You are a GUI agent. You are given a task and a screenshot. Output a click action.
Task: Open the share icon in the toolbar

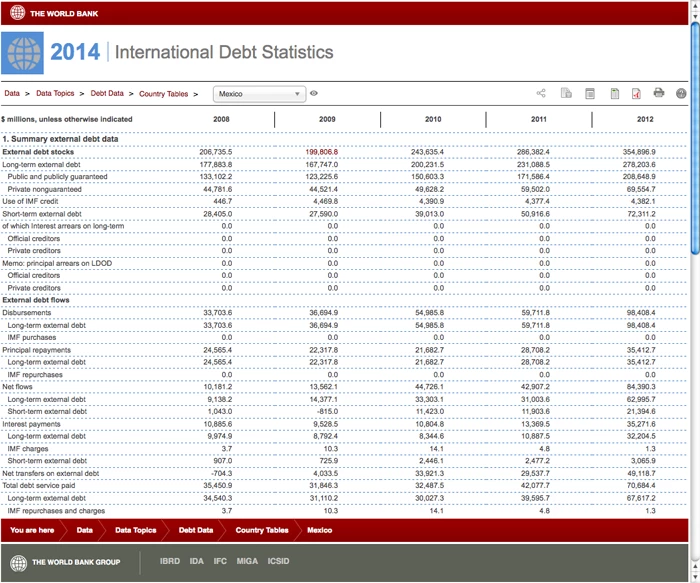point(541,93)
